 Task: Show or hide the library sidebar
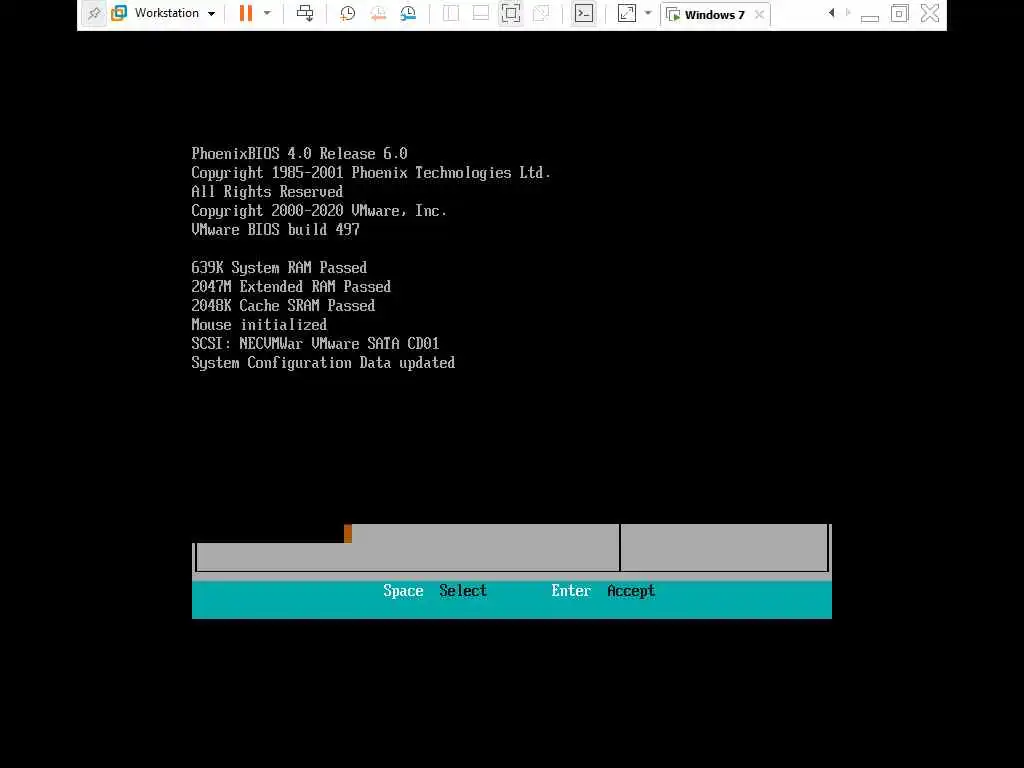point(451,13)
